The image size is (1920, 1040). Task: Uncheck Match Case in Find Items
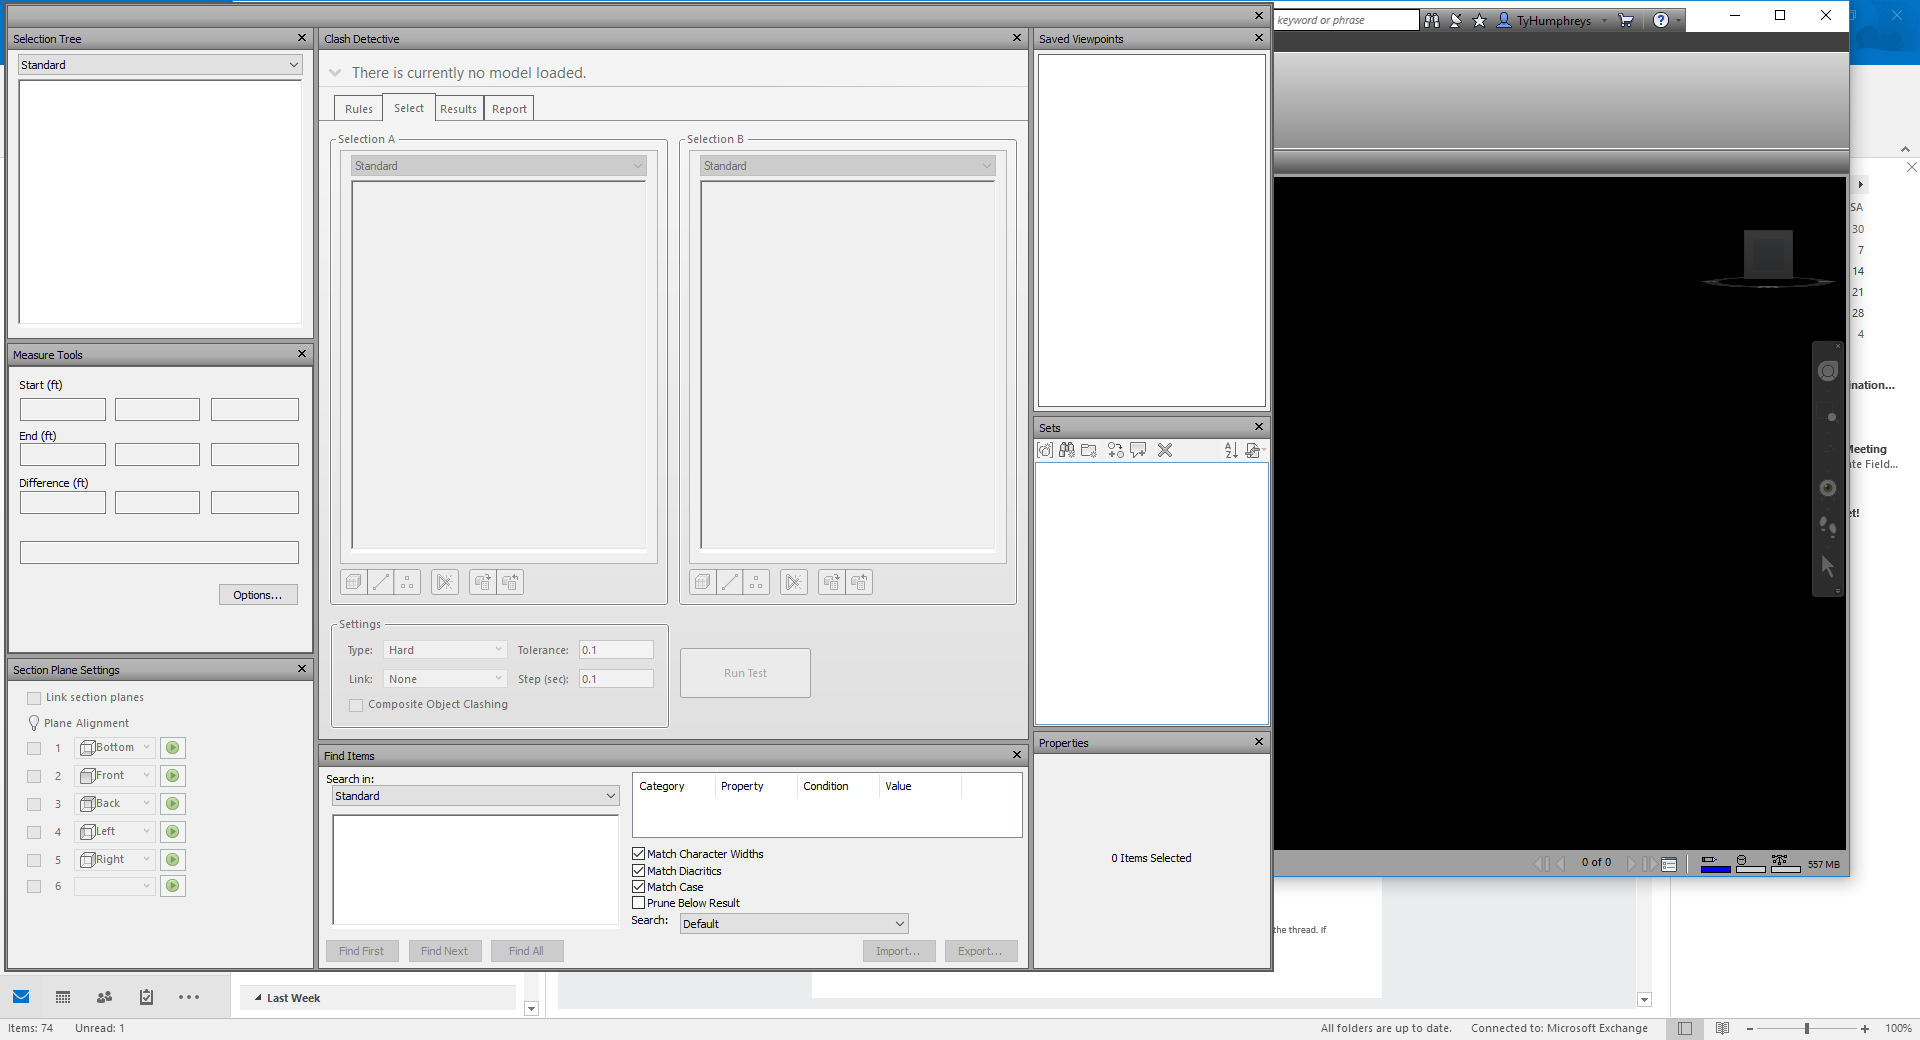(638, 887)
